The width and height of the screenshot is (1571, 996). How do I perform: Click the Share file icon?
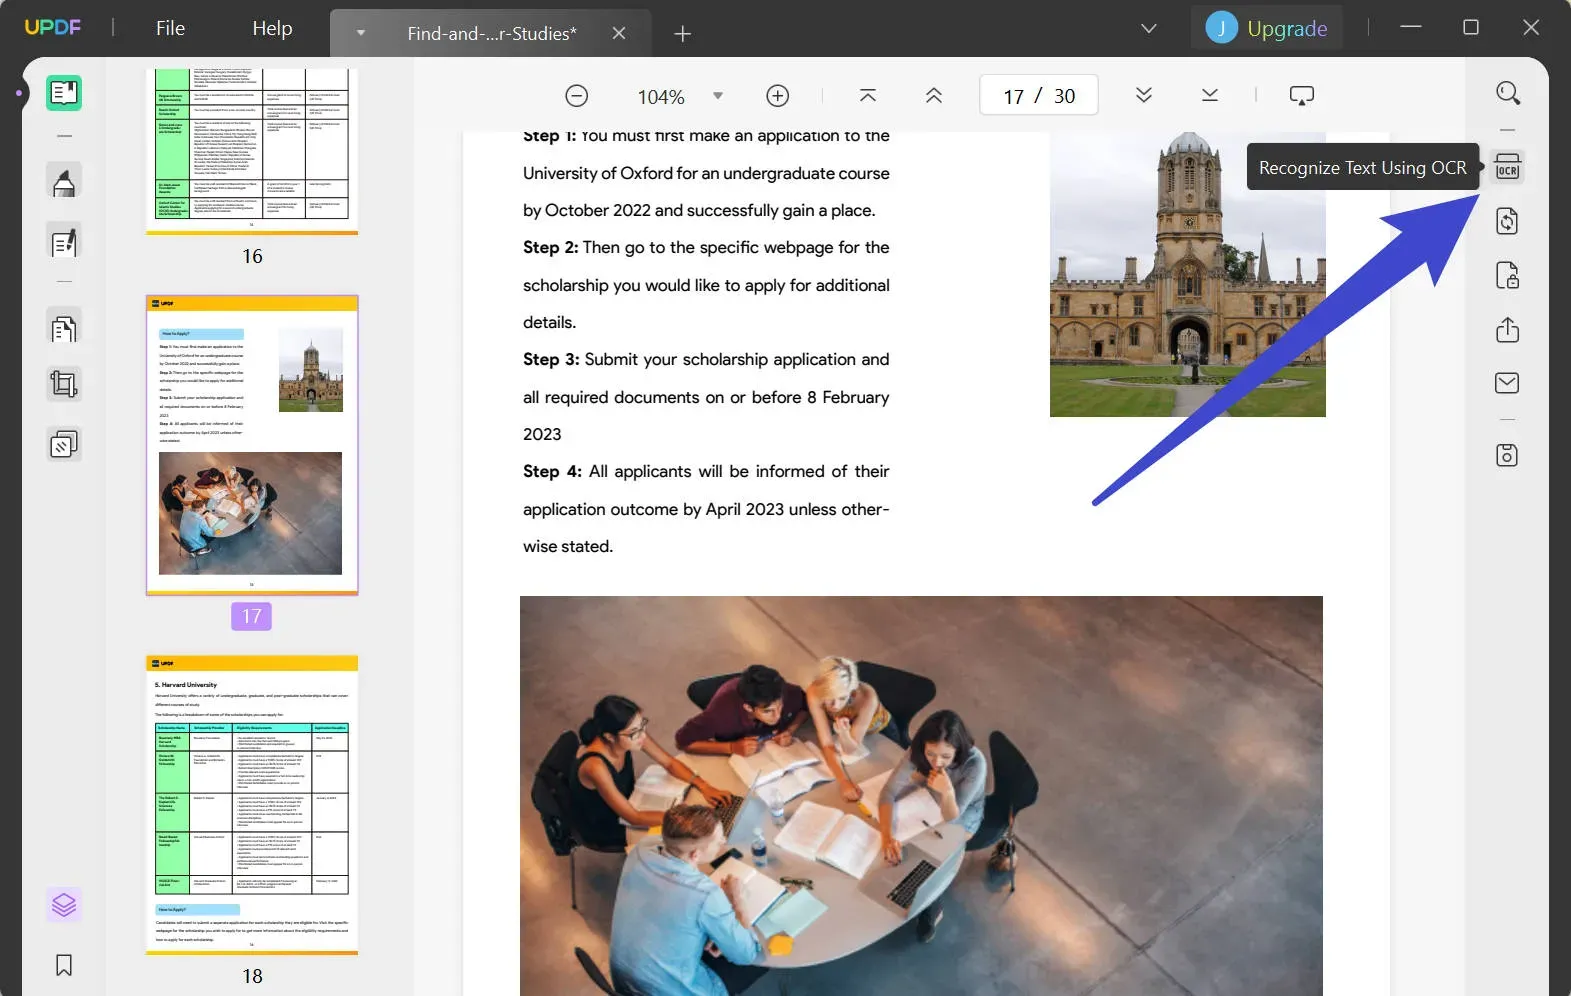tap(1507, 330)
